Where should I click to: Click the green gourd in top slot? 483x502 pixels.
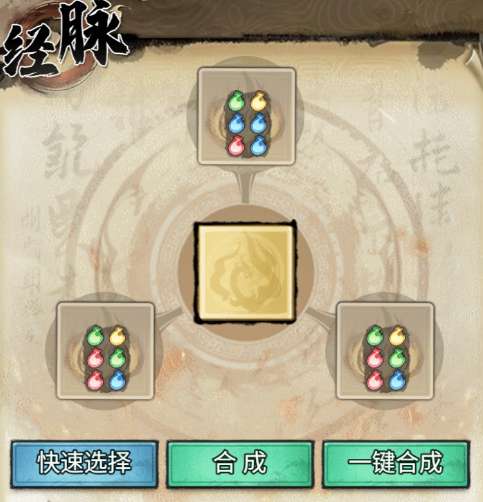coord(236,101)
